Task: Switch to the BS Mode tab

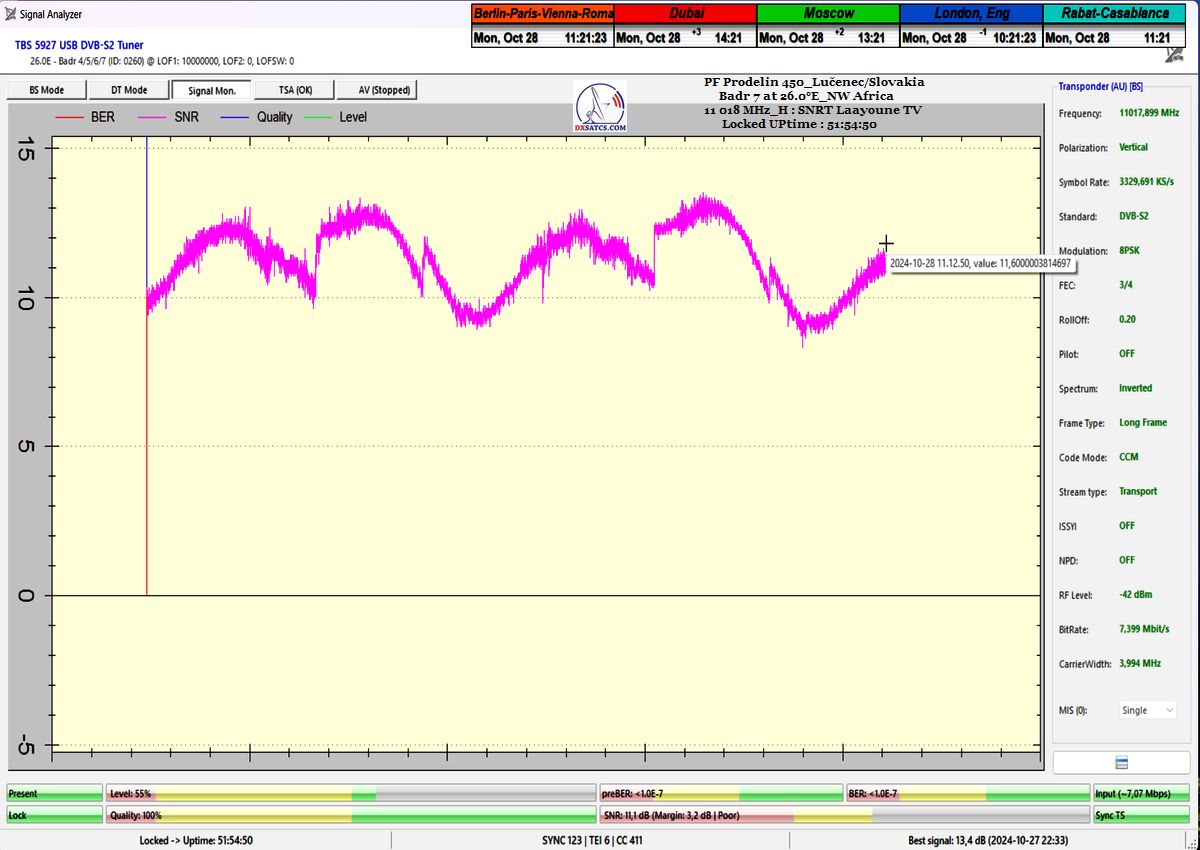Action: pyautogui.click(x=47, y=90)
